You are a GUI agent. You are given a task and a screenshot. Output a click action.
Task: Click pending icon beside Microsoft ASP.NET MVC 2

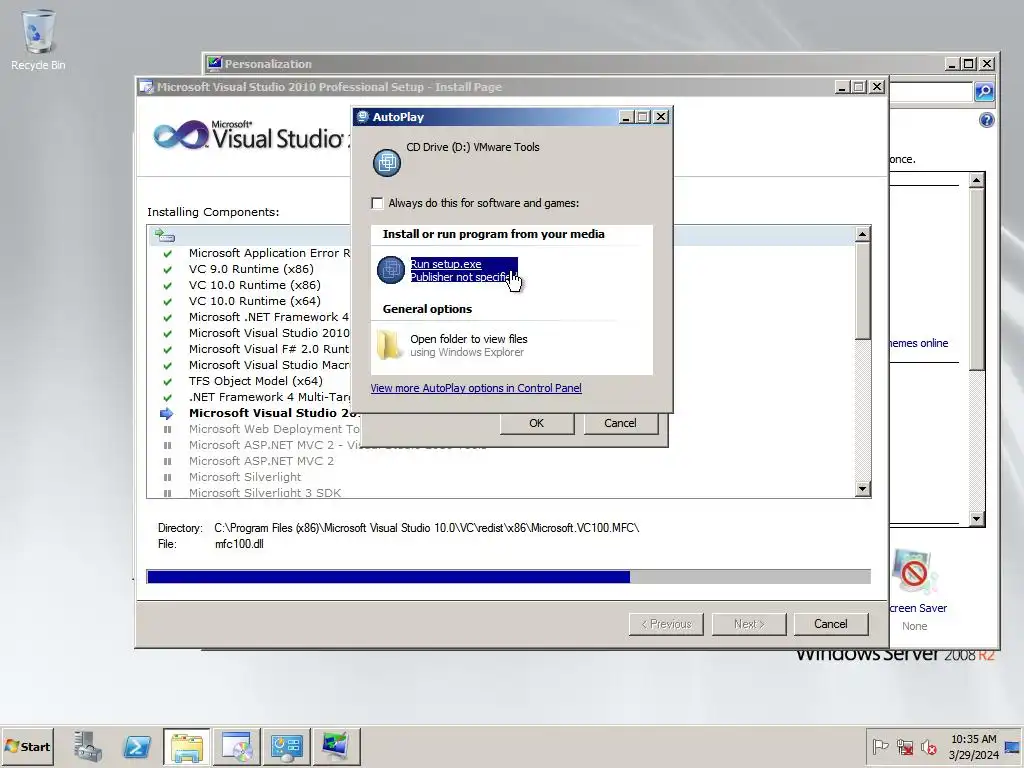pos(167,461)
